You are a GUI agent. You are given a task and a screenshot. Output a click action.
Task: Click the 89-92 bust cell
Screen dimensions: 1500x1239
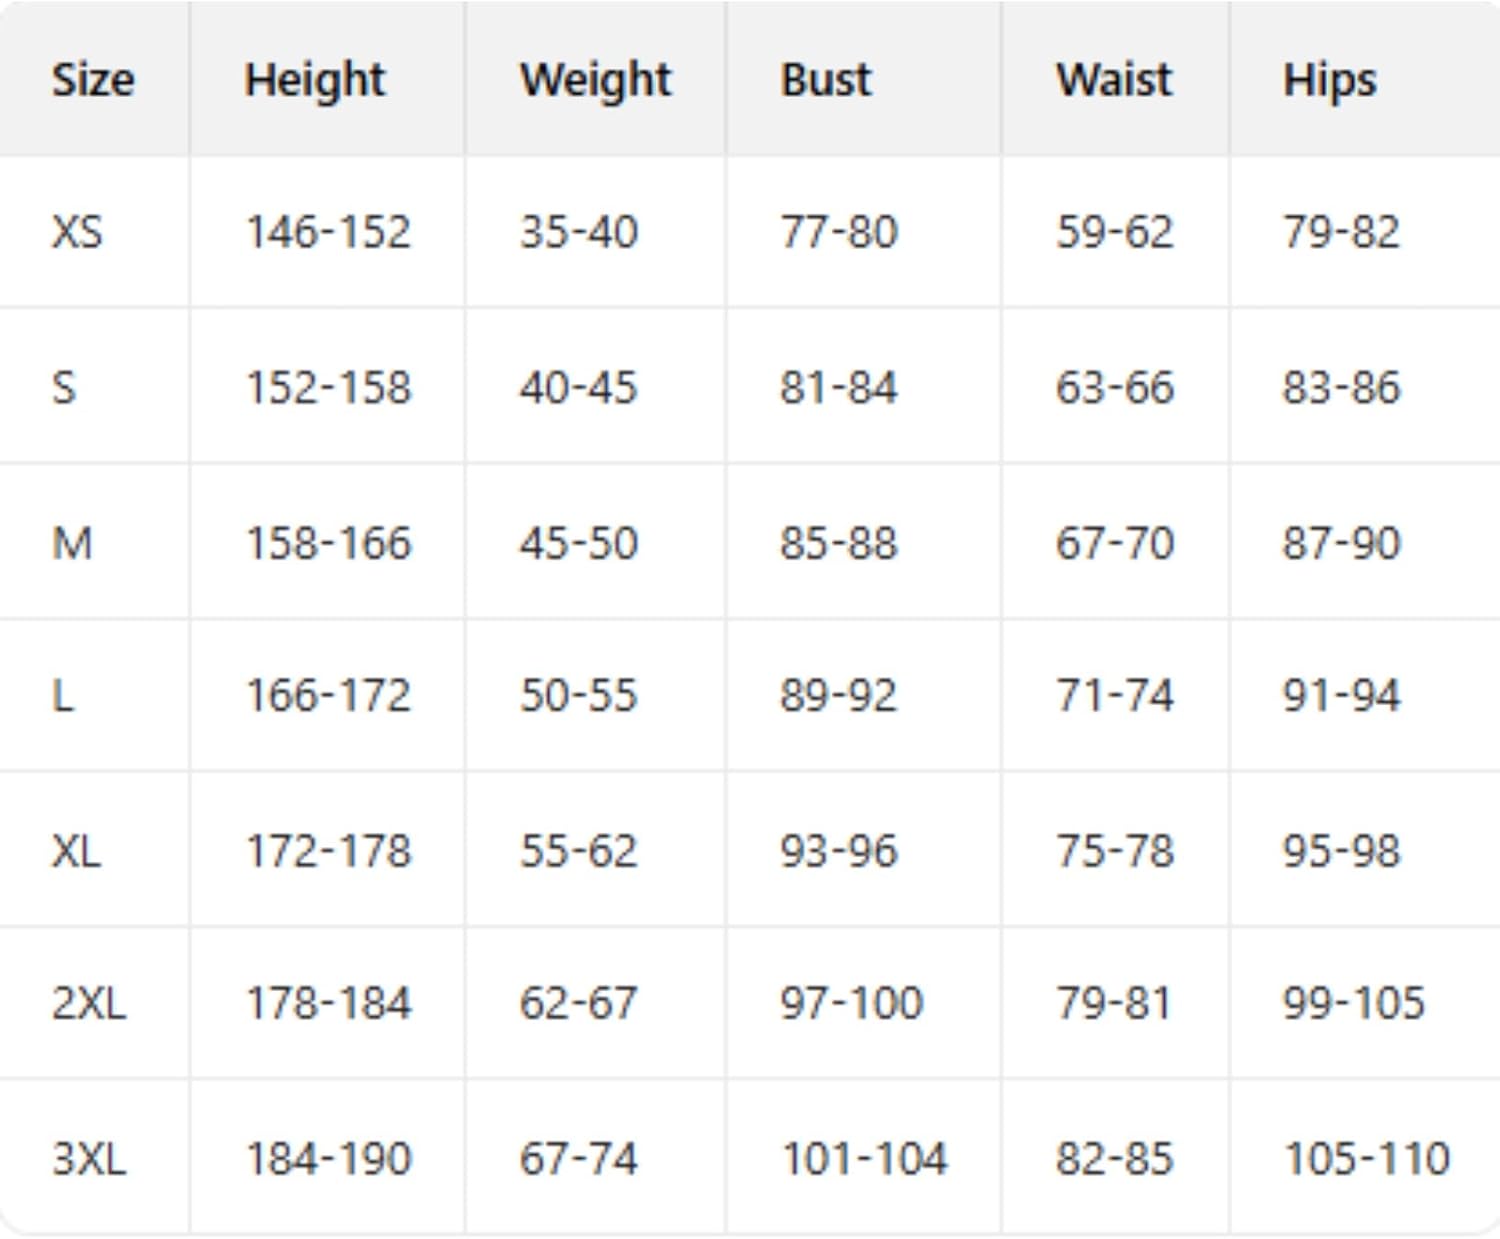tap(838, 695)
